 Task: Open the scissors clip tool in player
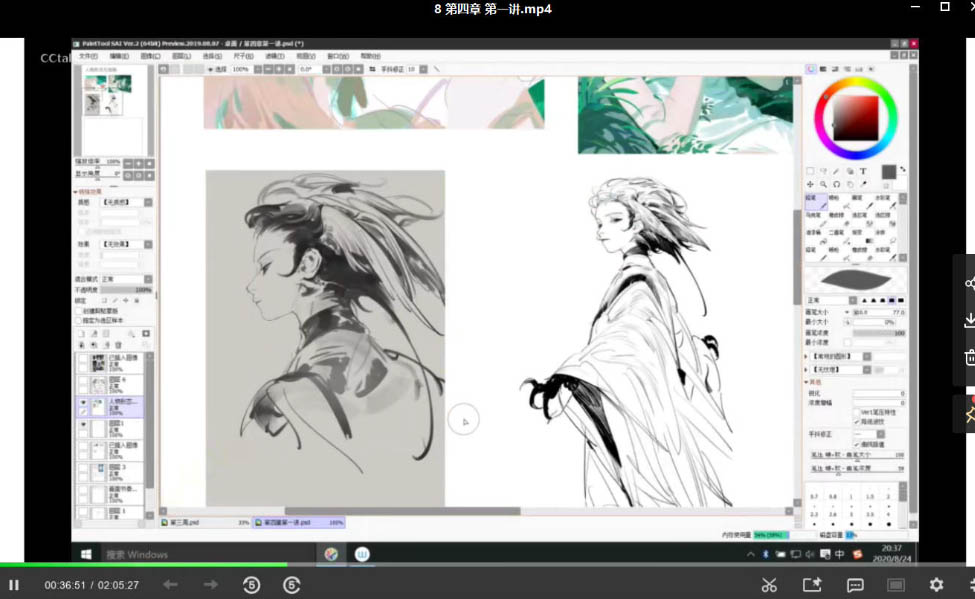coord(769,585)
